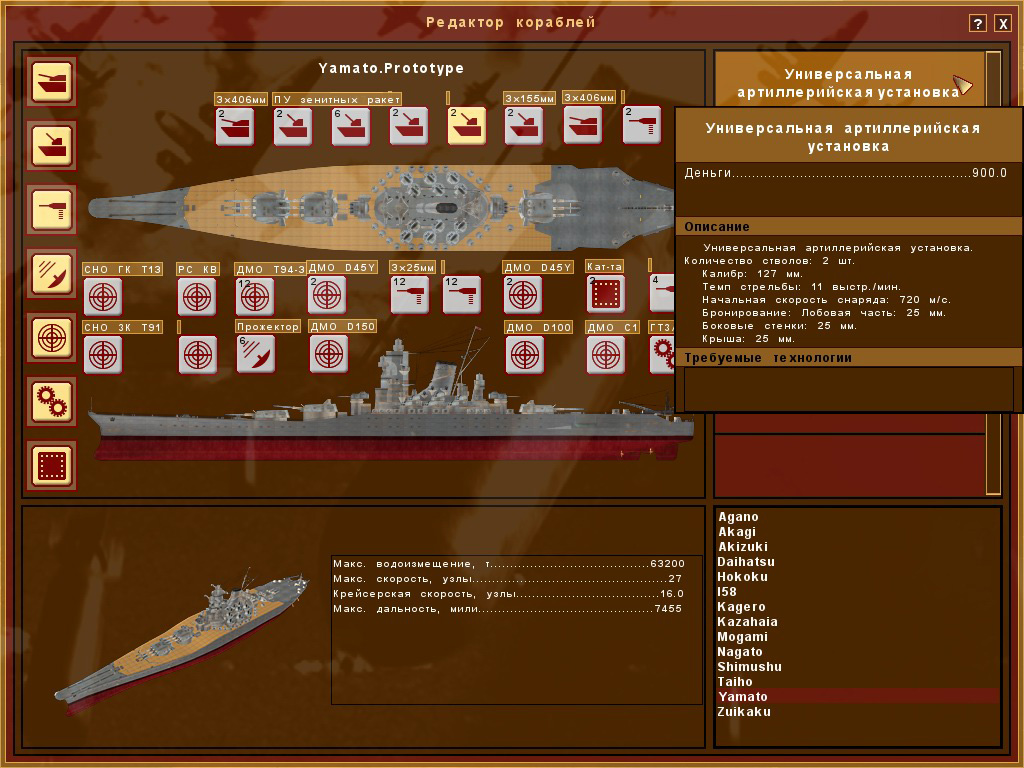Select the СНО ГК Т13 slot

coord(102,296)
